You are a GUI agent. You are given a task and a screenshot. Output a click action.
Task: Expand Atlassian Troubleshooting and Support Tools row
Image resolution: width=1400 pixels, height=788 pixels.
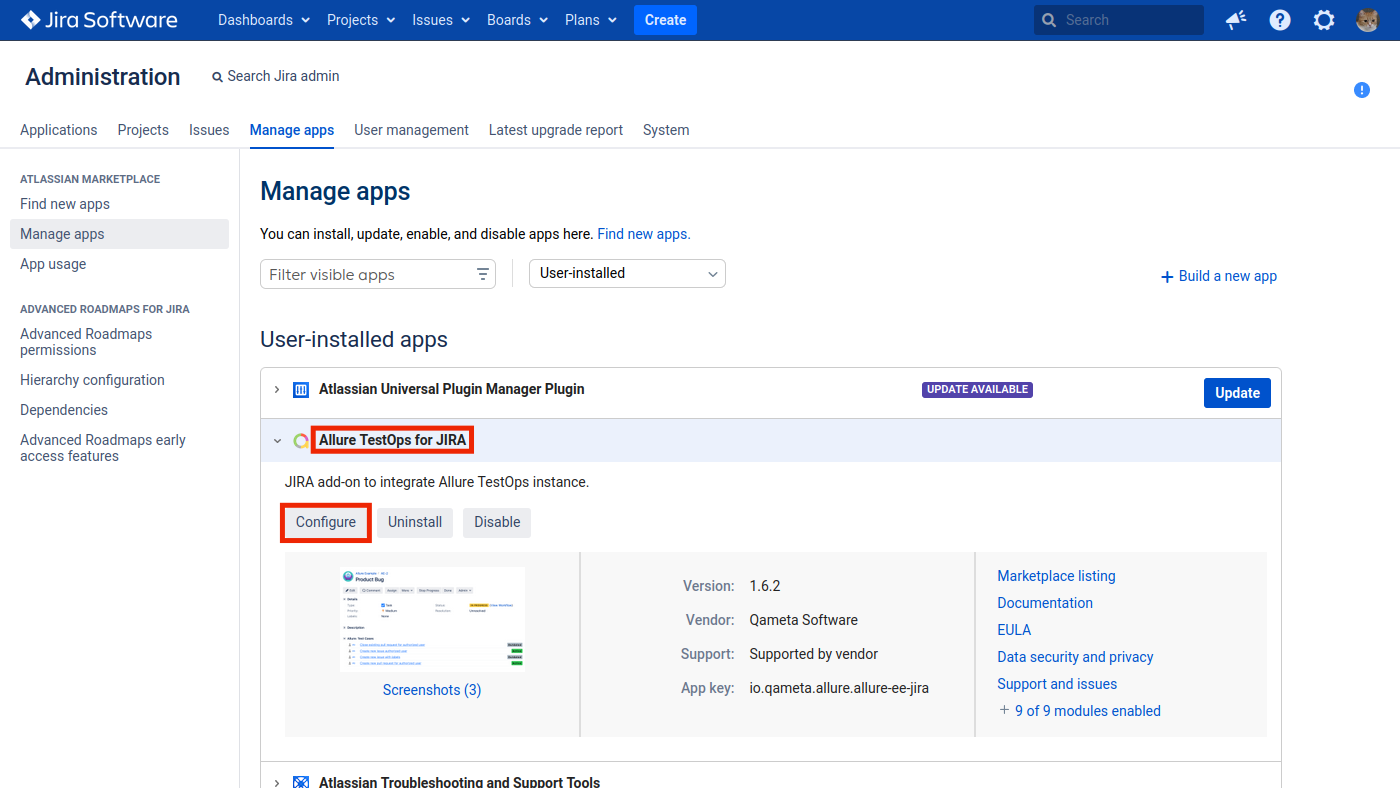tap(277, 782)
